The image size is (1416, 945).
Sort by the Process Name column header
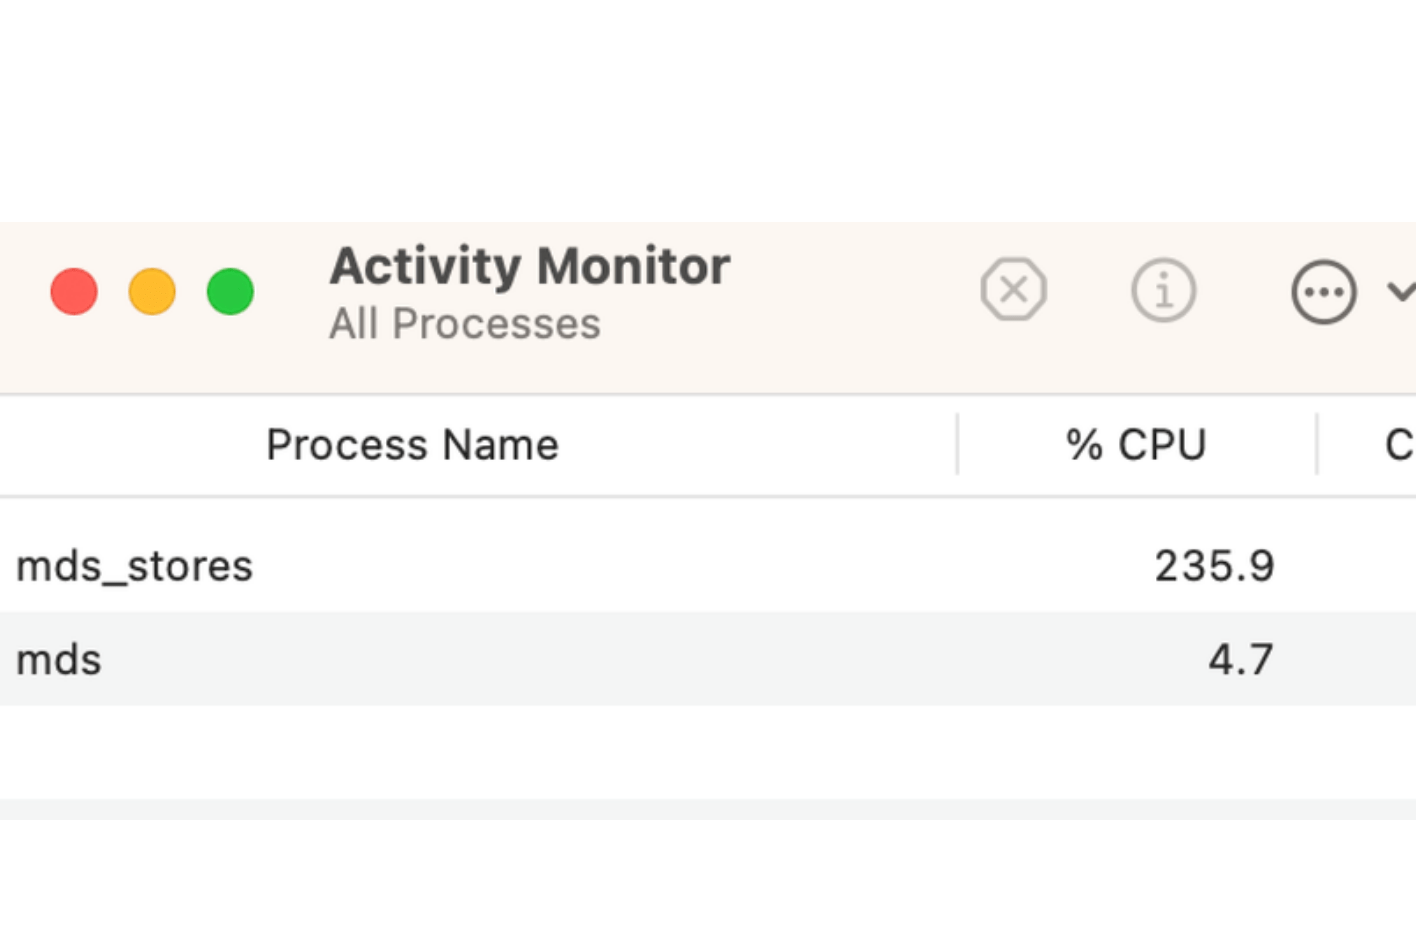coord(412,445)
